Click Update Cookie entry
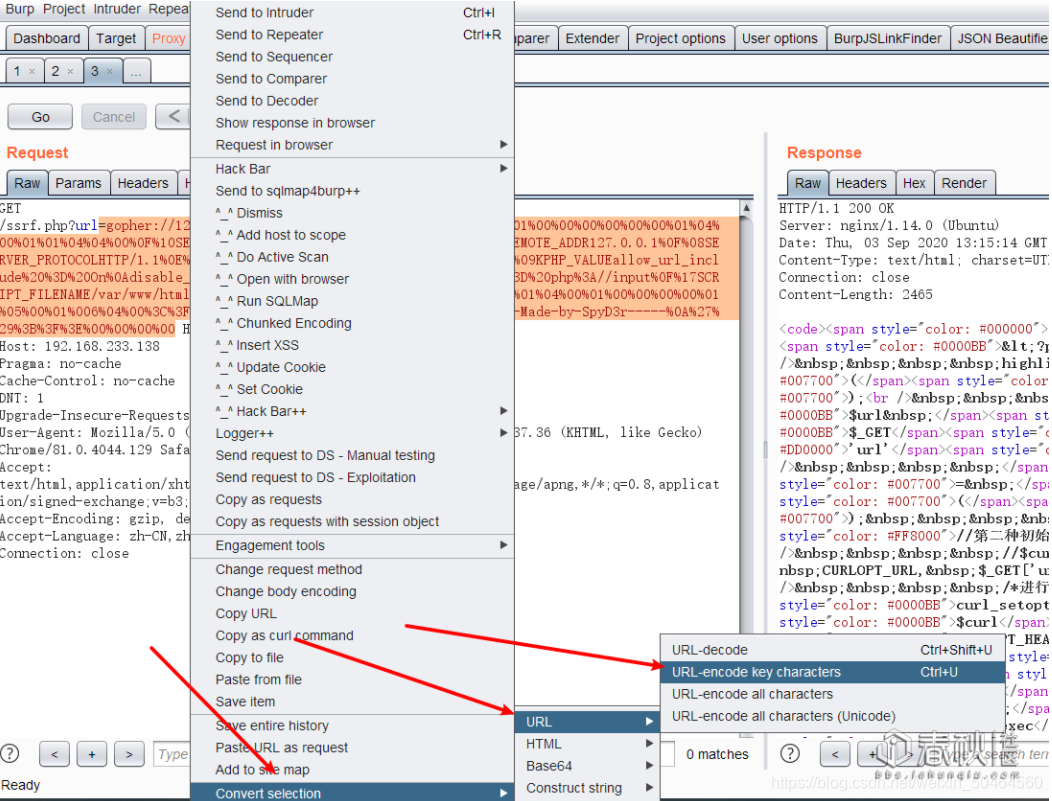 pos(352,368)
